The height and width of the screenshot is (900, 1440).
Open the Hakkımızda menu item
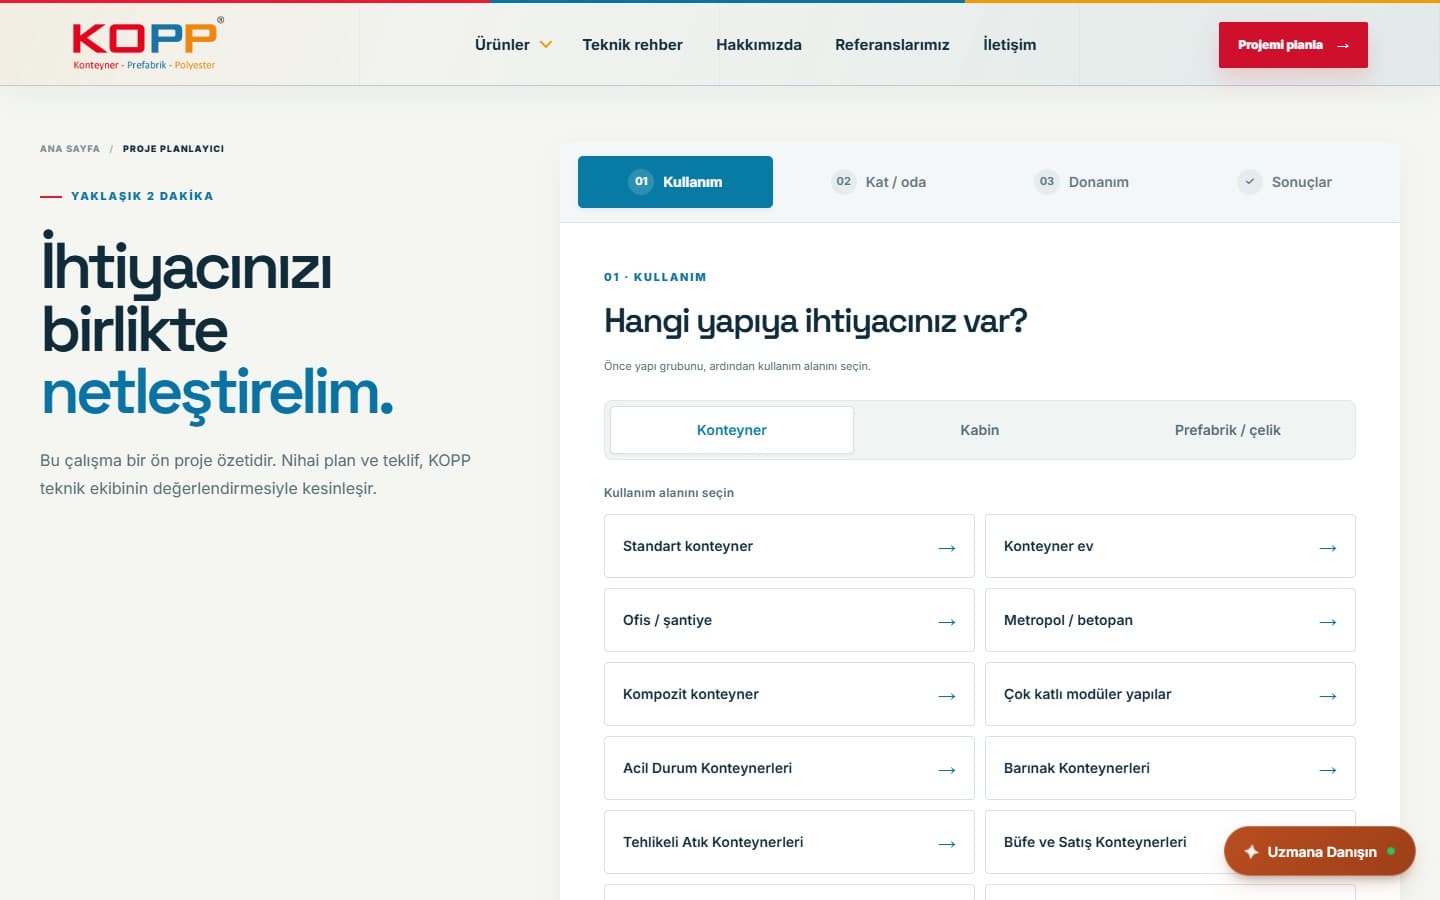759,44
